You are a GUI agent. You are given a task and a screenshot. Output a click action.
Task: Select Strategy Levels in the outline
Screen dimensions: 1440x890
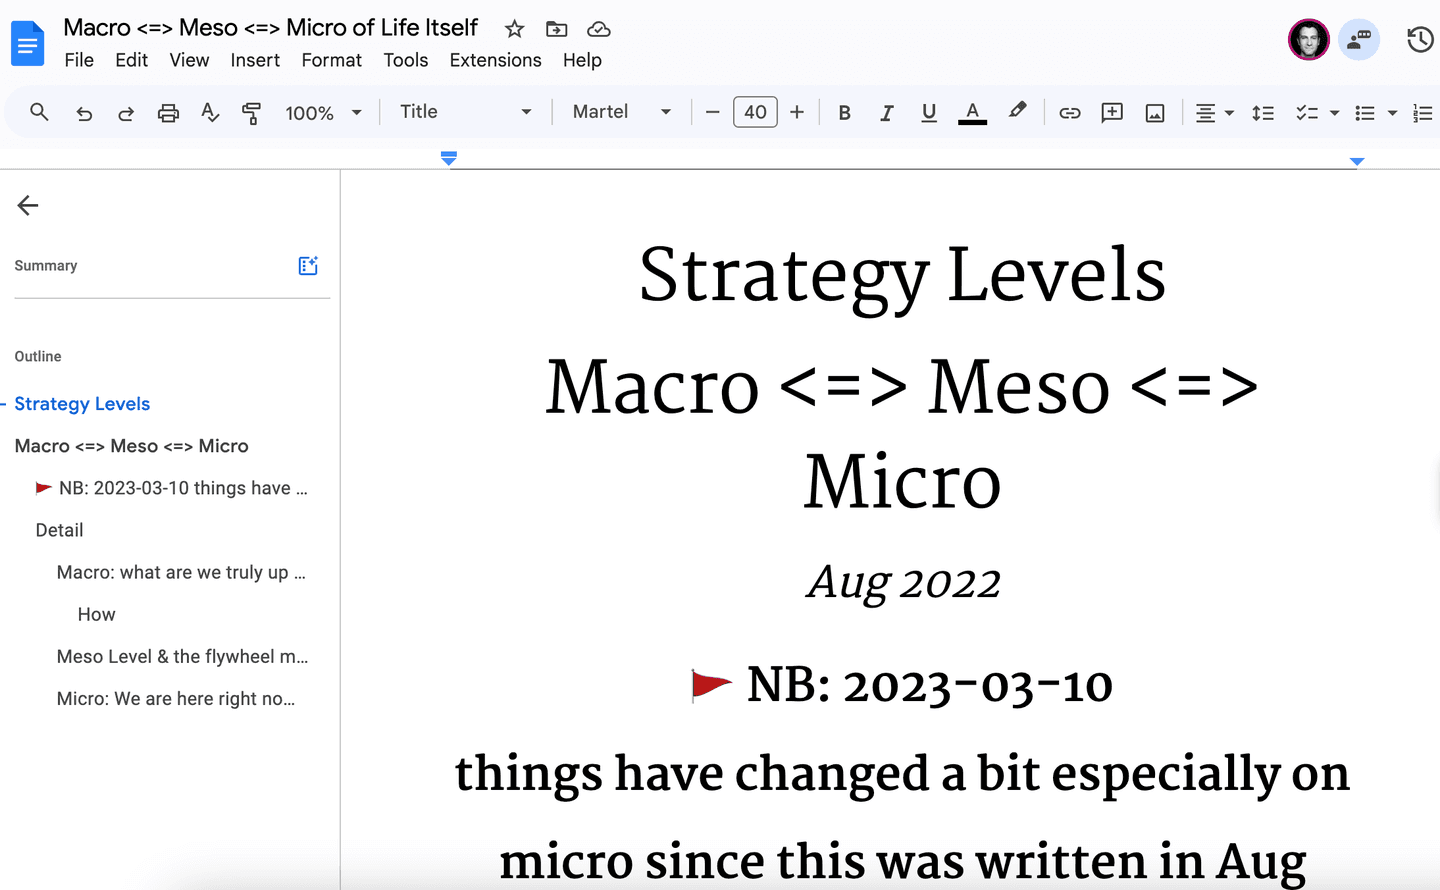coord(82,403)
